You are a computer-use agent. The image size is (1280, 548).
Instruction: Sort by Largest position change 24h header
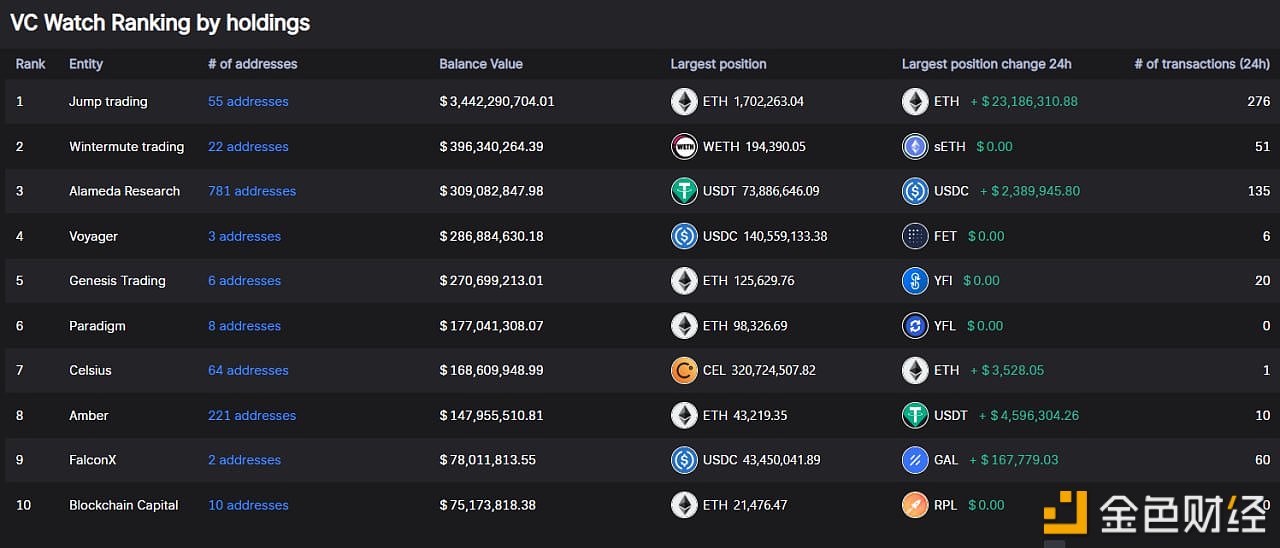tap(987, 64)
